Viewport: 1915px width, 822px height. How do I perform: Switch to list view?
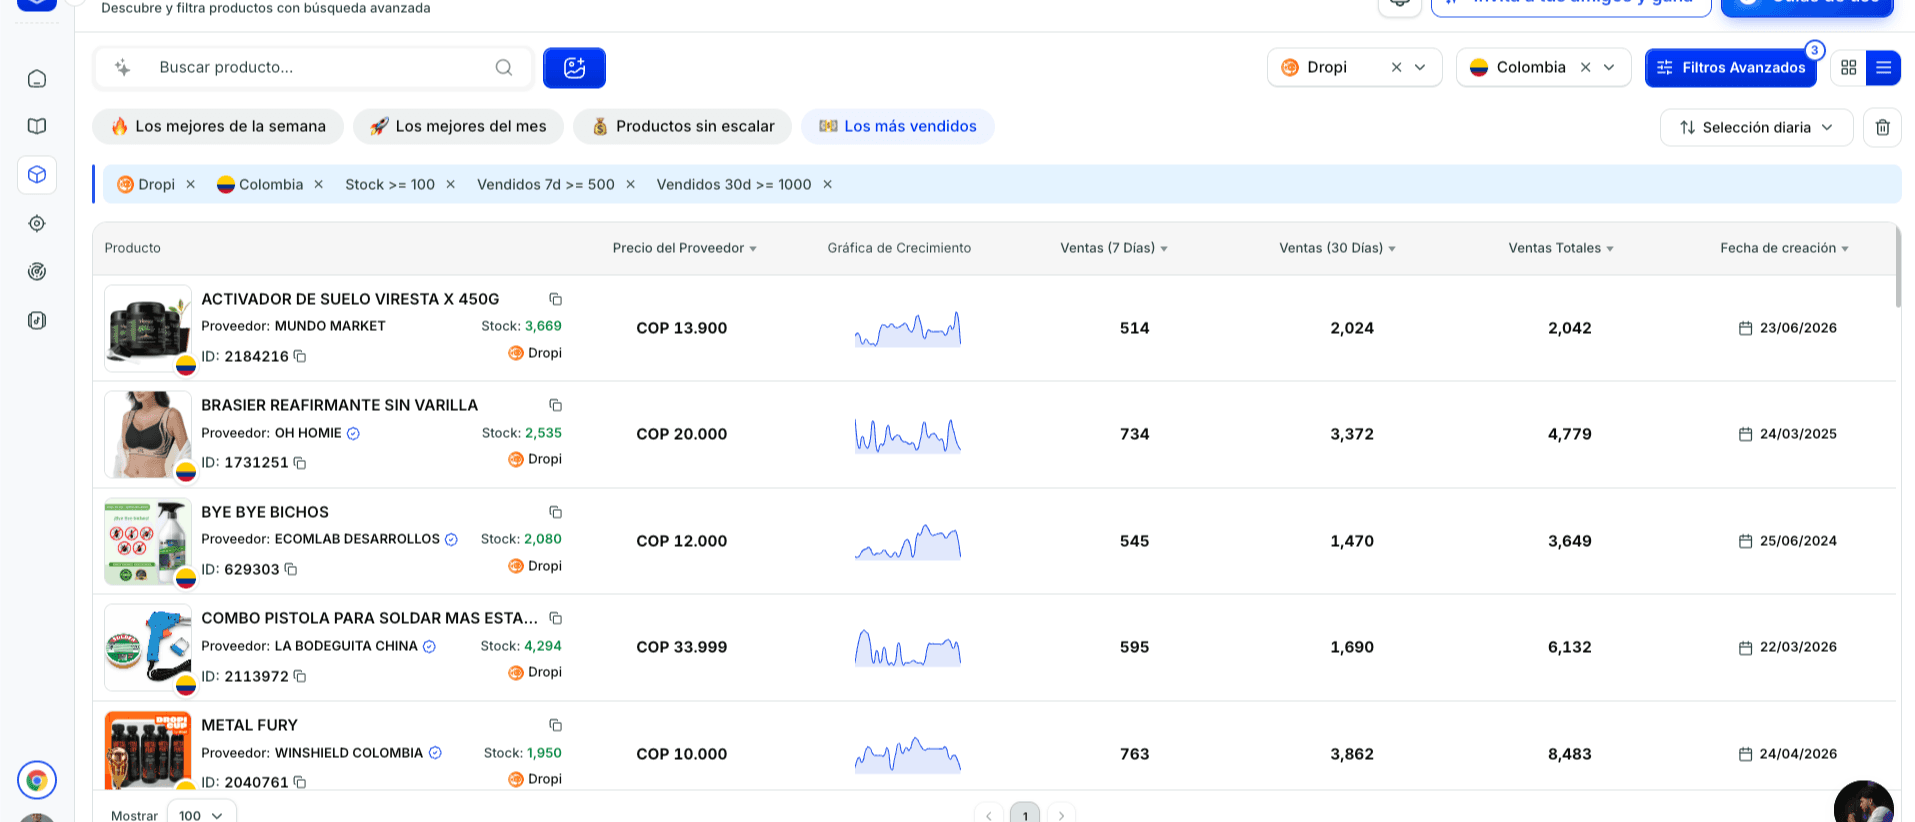point(1883,67)
